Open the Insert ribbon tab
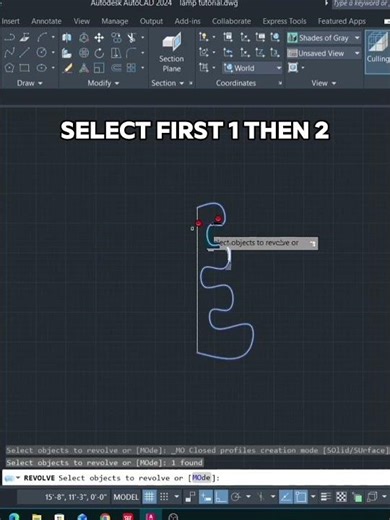390x520 pixels. coord(10,21)
